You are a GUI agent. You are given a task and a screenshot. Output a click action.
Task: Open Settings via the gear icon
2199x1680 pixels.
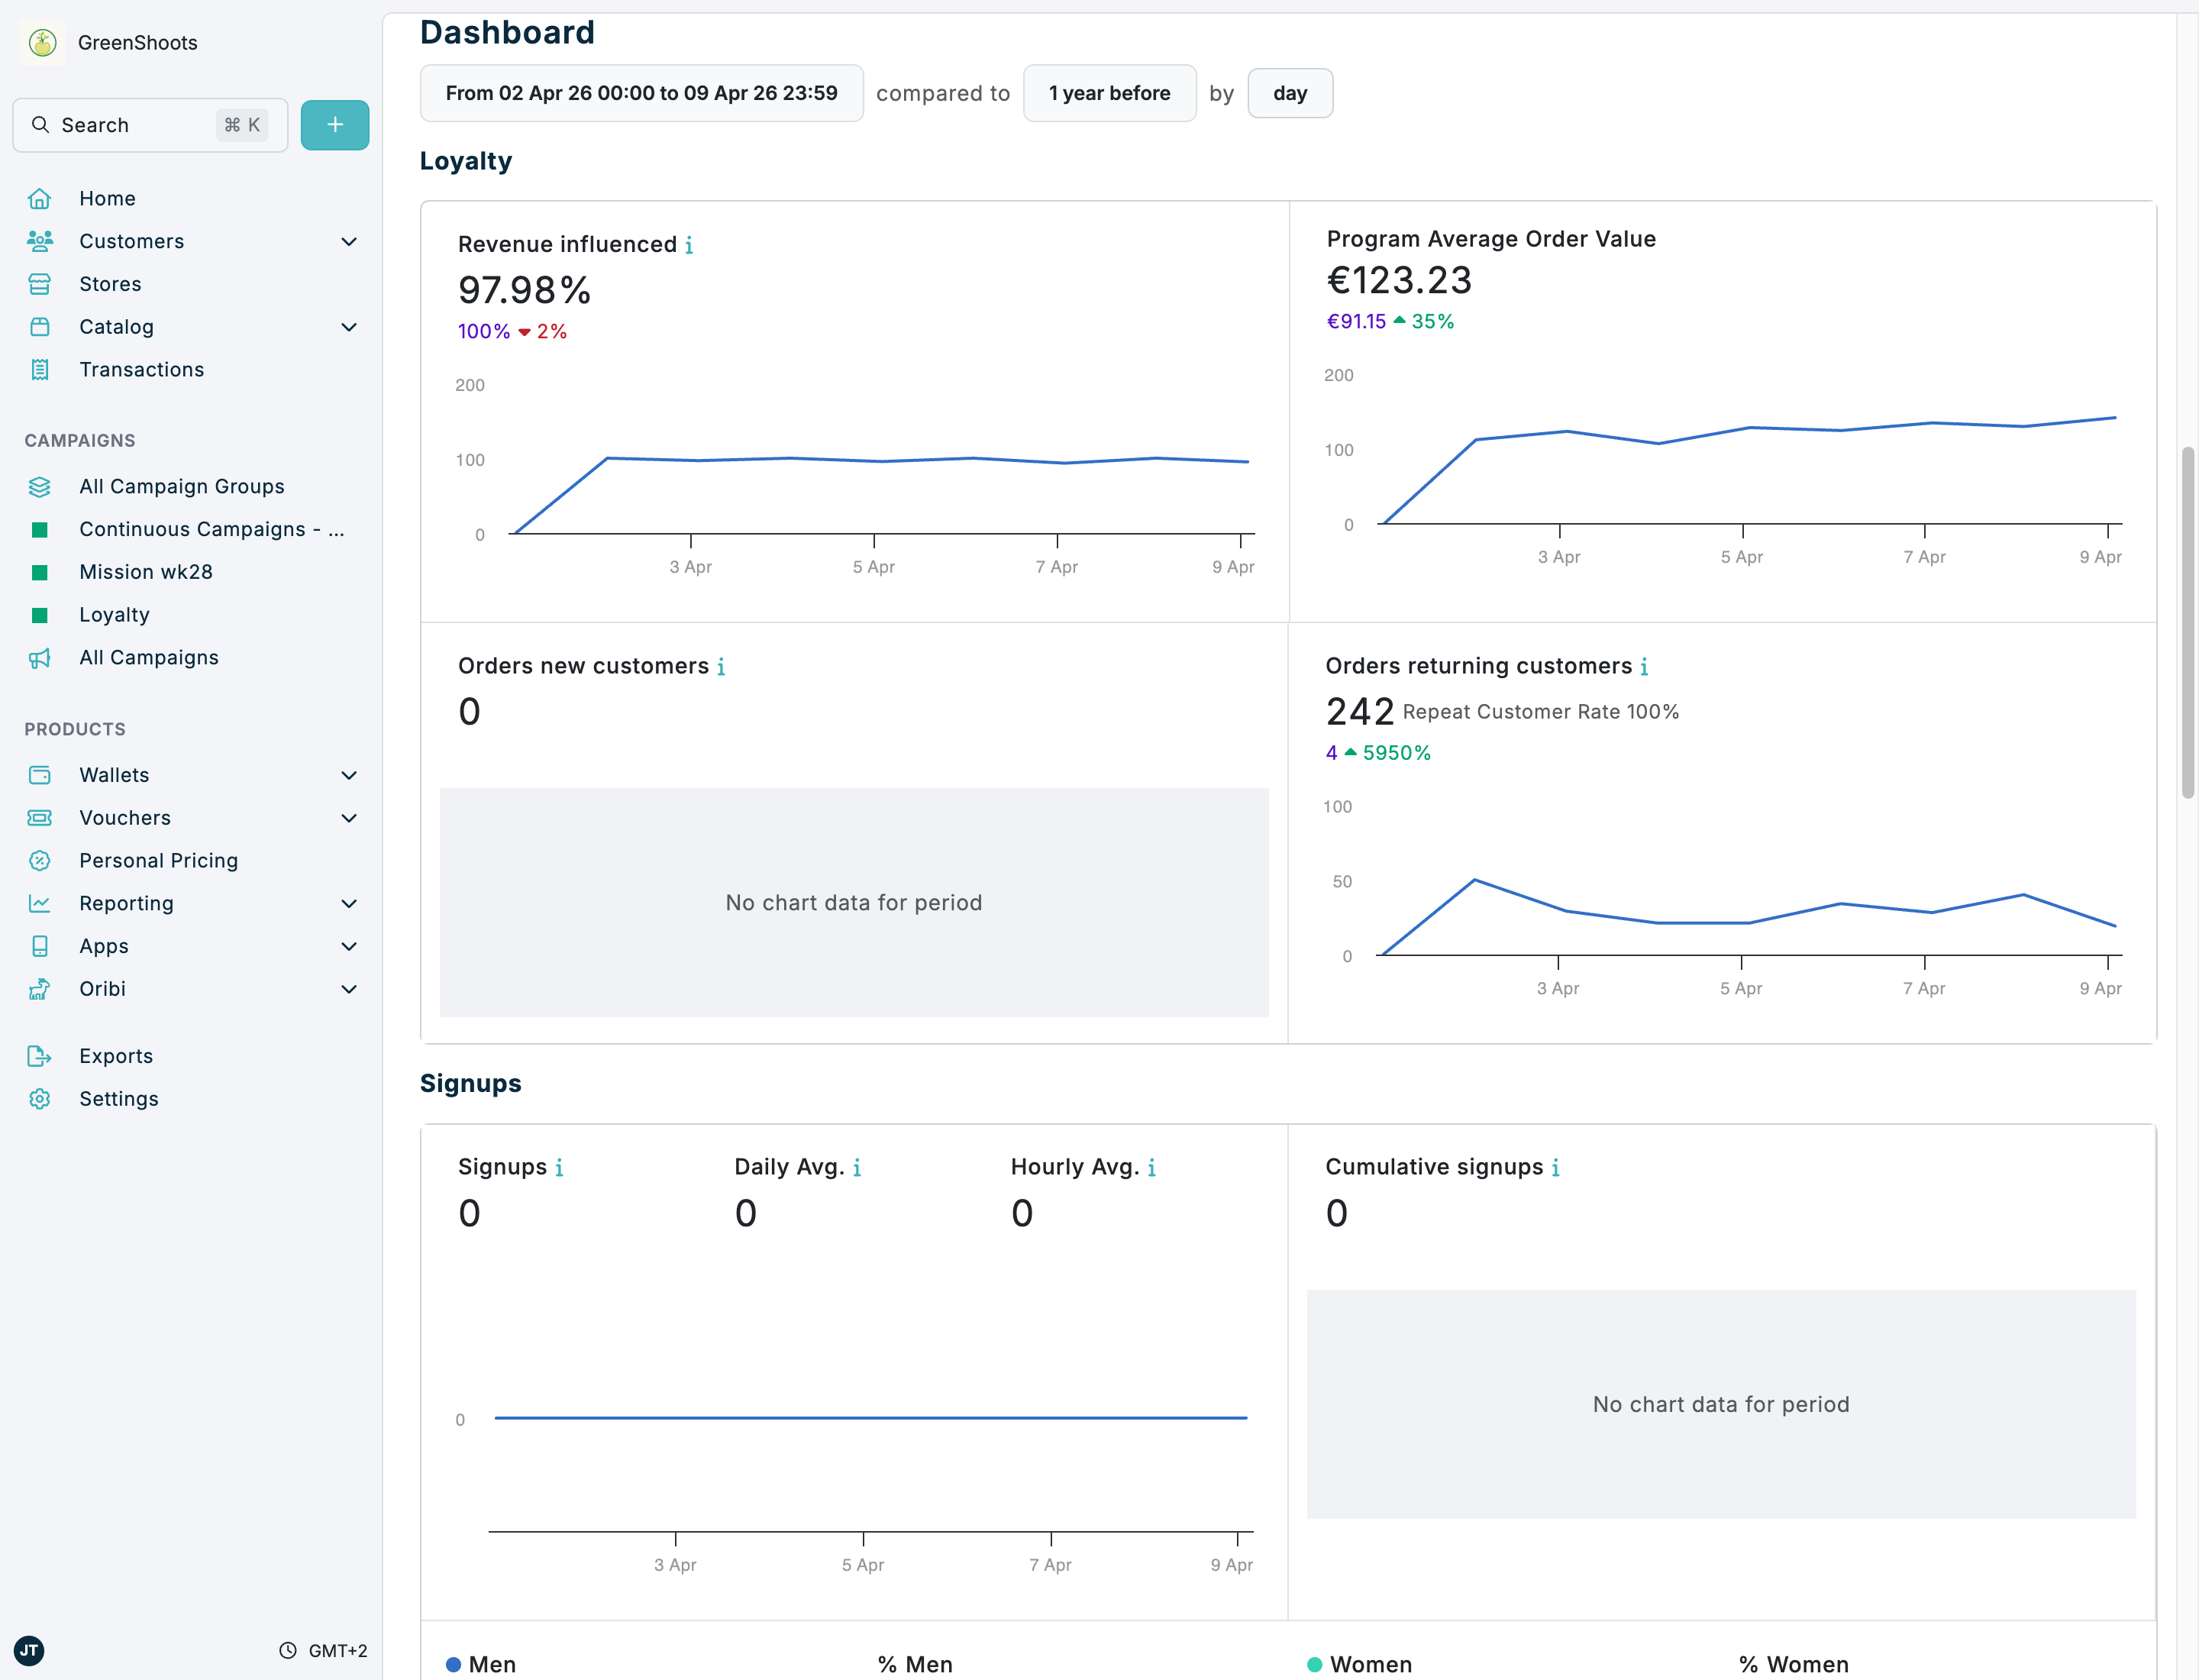pyautogui.click(x=39, y=1098)
